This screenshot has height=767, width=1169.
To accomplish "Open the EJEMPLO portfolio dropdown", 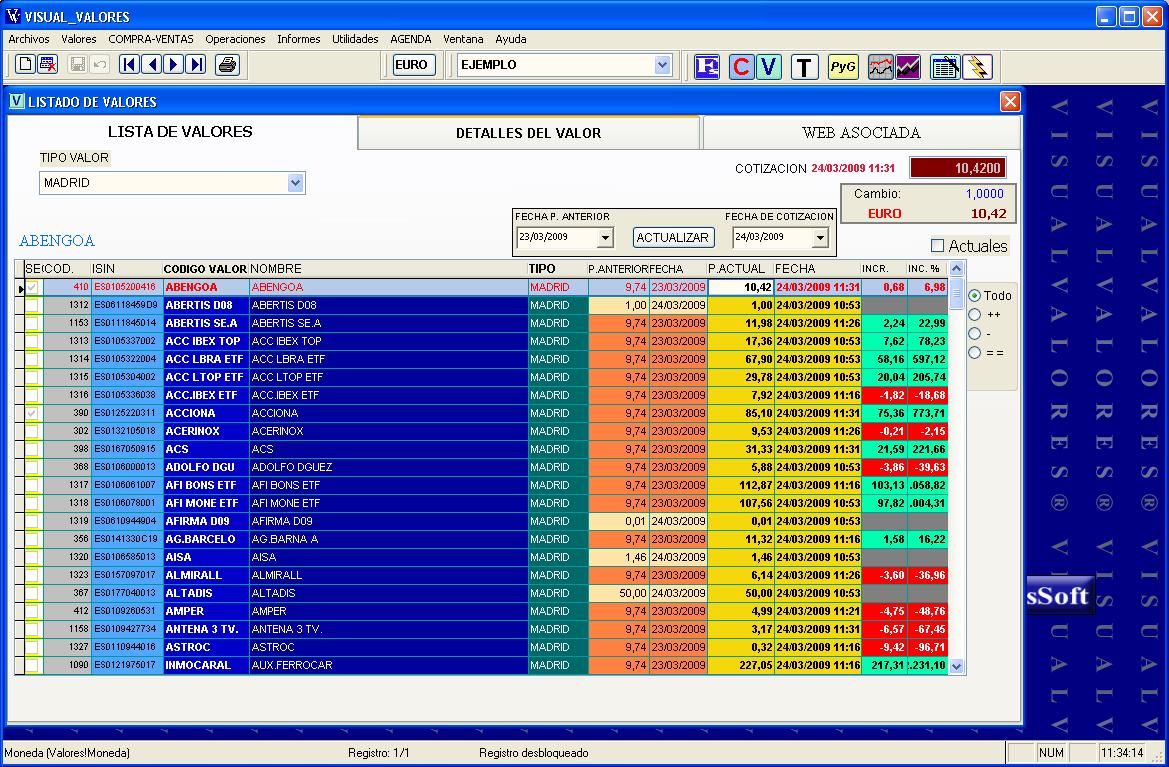I will coord(662,65).
